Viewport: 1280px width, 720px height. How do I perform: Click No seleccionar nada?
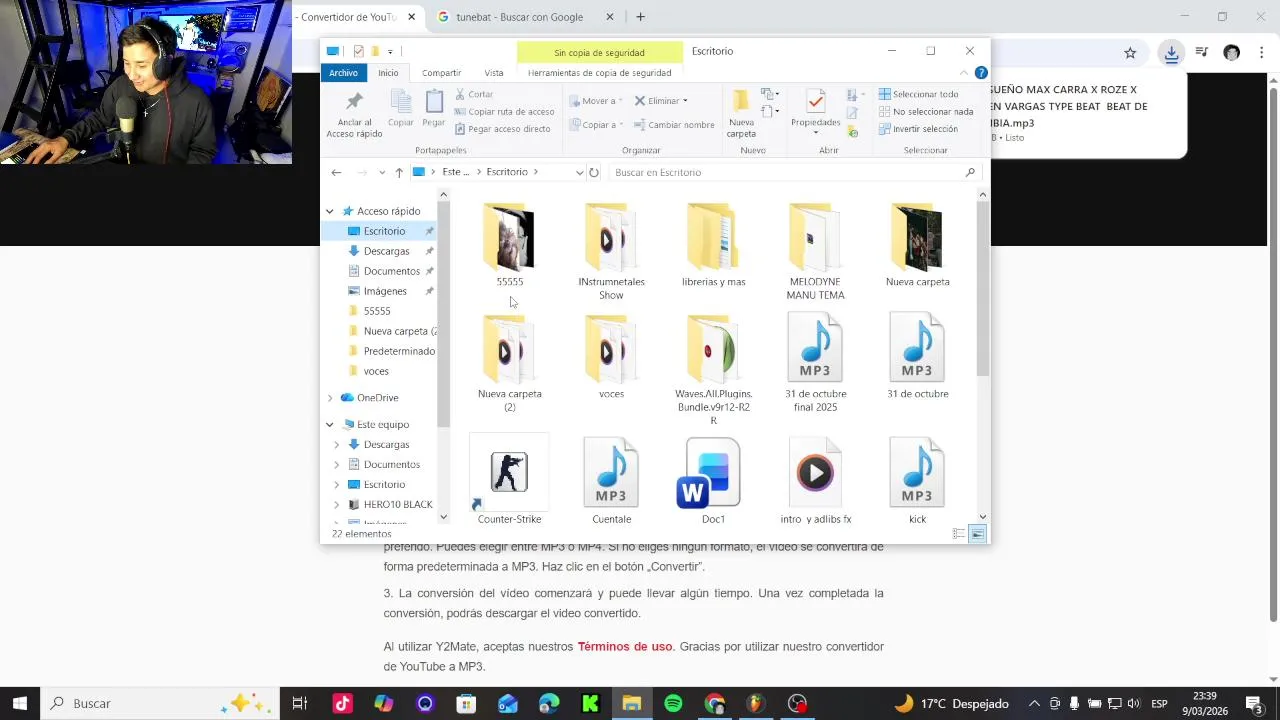(x=926, y=112)
